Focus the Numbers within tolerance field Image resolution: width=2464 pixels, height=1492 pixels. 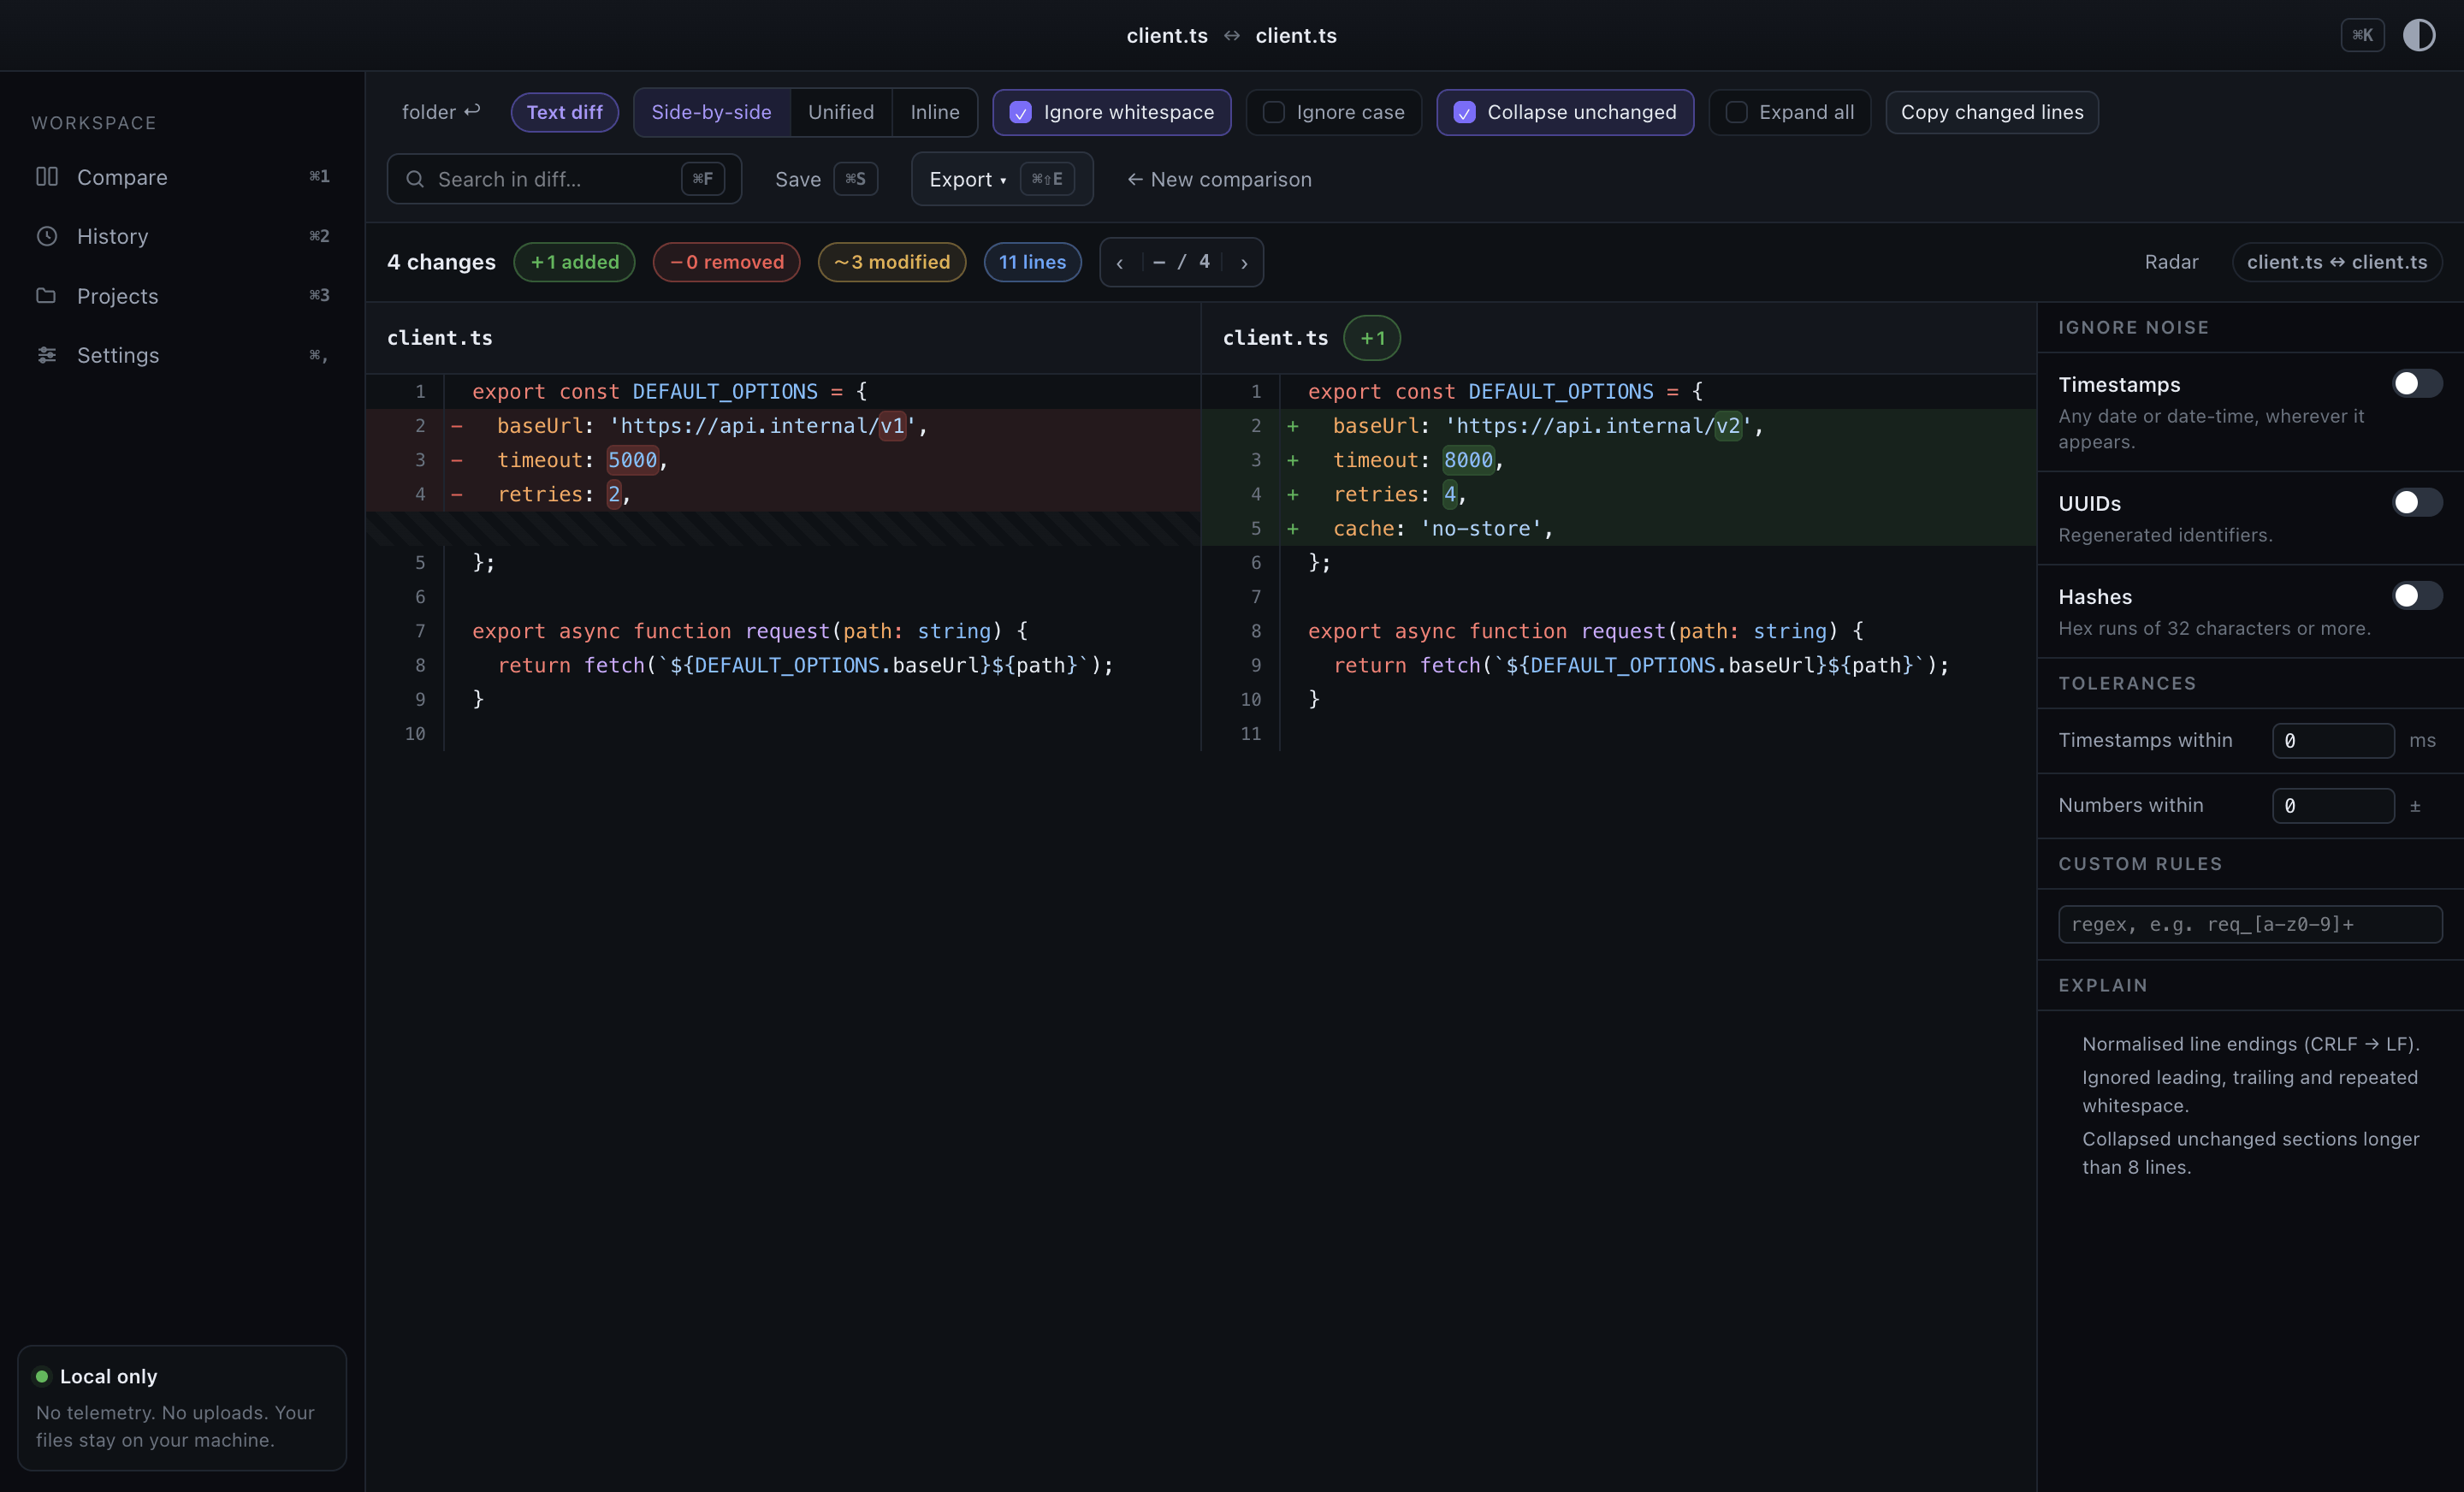pos(2333,805)
